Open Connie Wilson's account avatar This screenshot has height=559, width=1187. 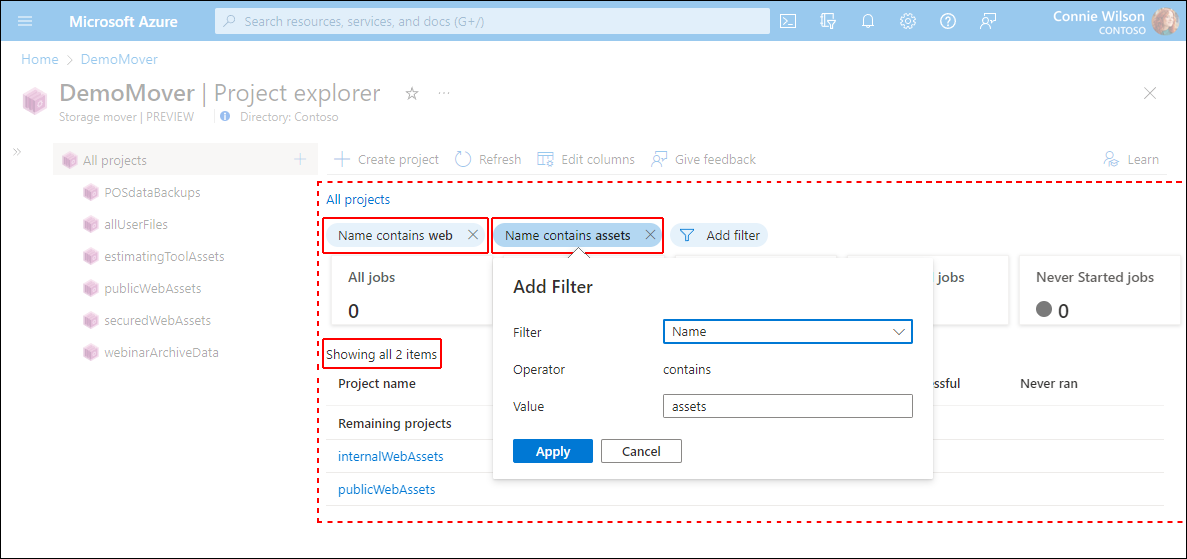coord(1165,21)
